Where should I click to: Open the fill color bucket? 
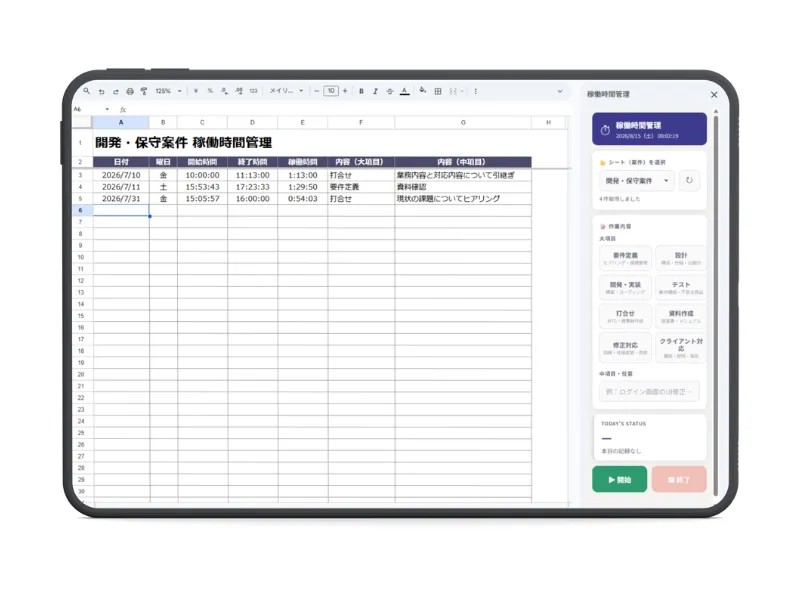click(422, 91)
